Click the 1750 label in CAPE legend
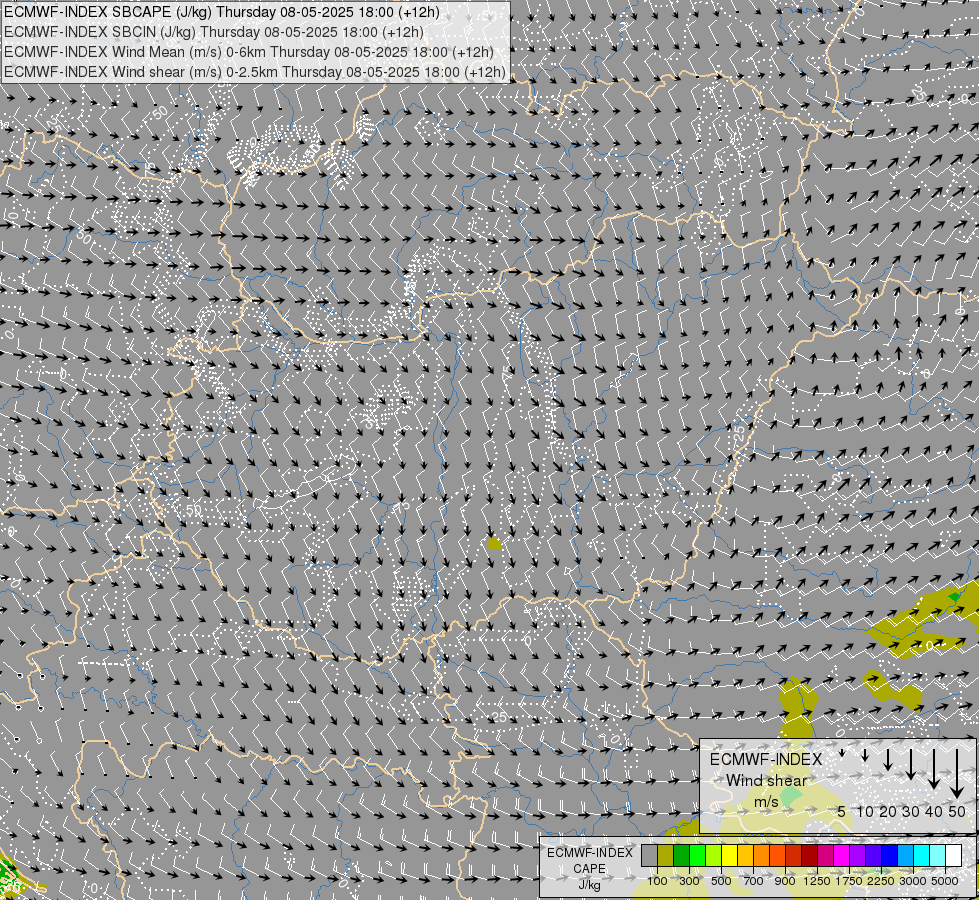Viewport: 979px width, 900px height. coord(849,881)
